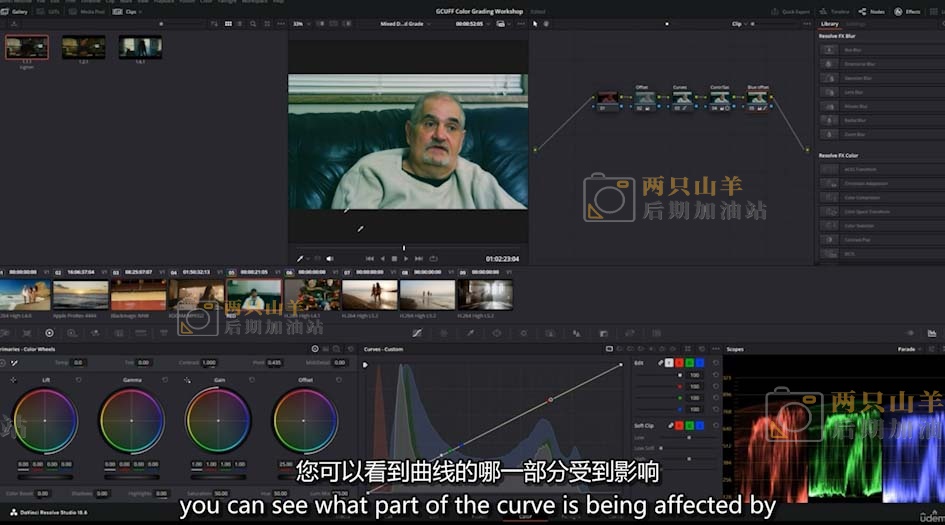945x525 pixels.
Task: Reset the Lift color wheel
Action: click(x=79, y=380)
